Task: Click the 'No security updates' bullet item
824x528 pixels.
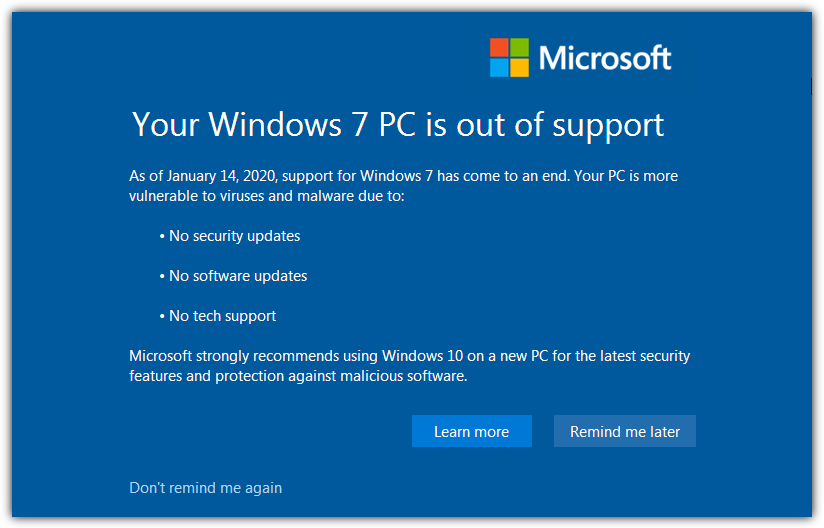Action: 230,236
